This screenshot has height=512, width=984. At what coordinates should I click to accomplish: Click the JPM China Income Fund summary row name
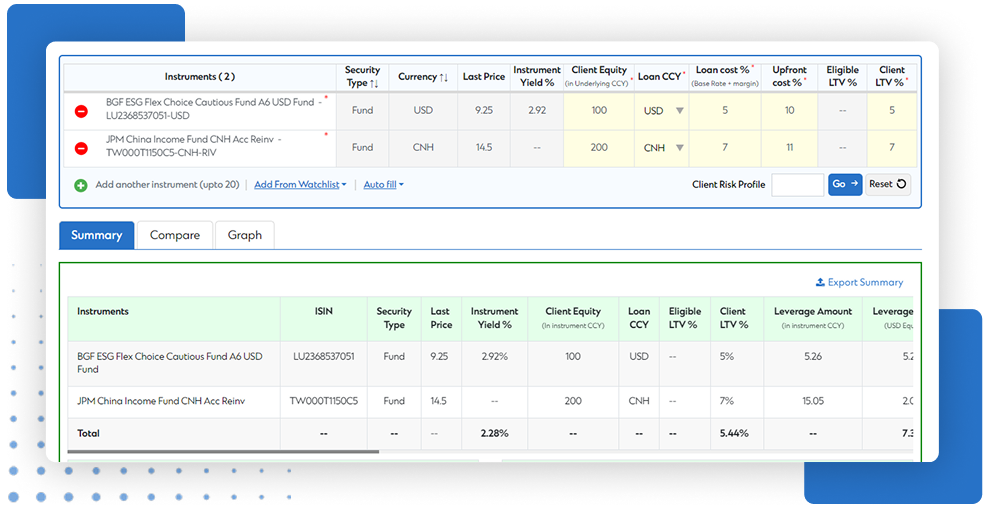click(x=161, y=401)
